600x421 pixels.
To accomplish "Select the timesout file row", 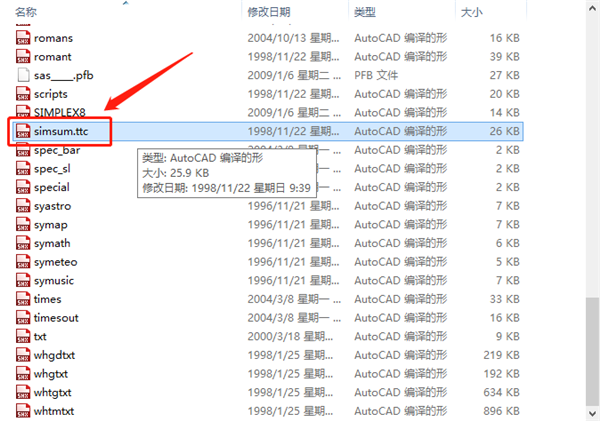I will pyautogui.click(x=268, y=318).
